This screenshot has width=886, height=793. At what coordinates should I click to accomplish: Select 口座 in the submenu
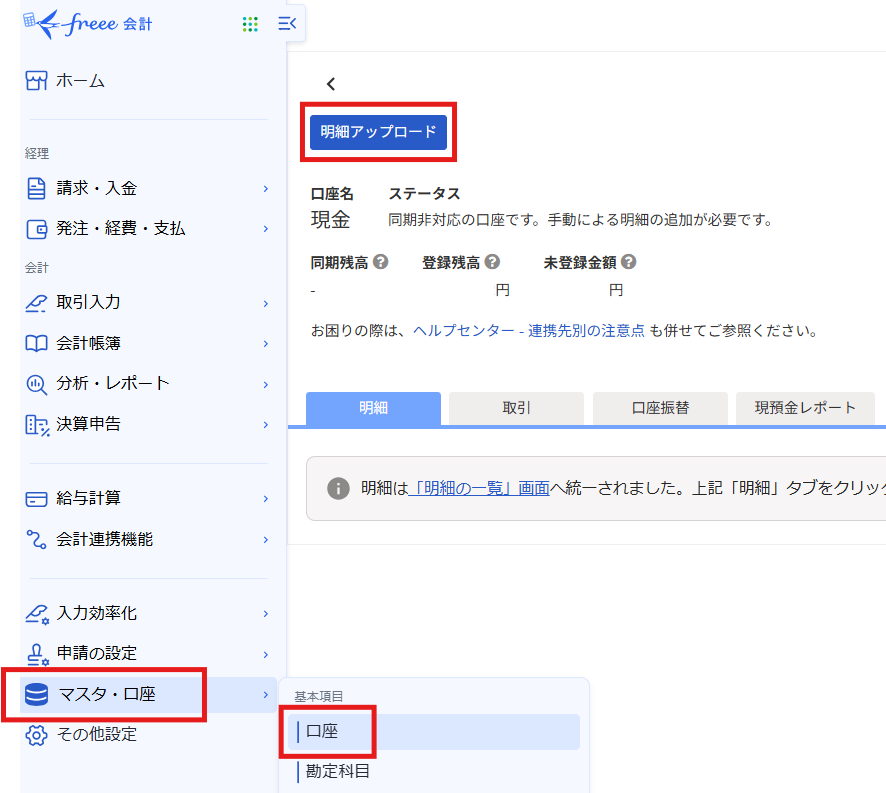coord(322,732)
